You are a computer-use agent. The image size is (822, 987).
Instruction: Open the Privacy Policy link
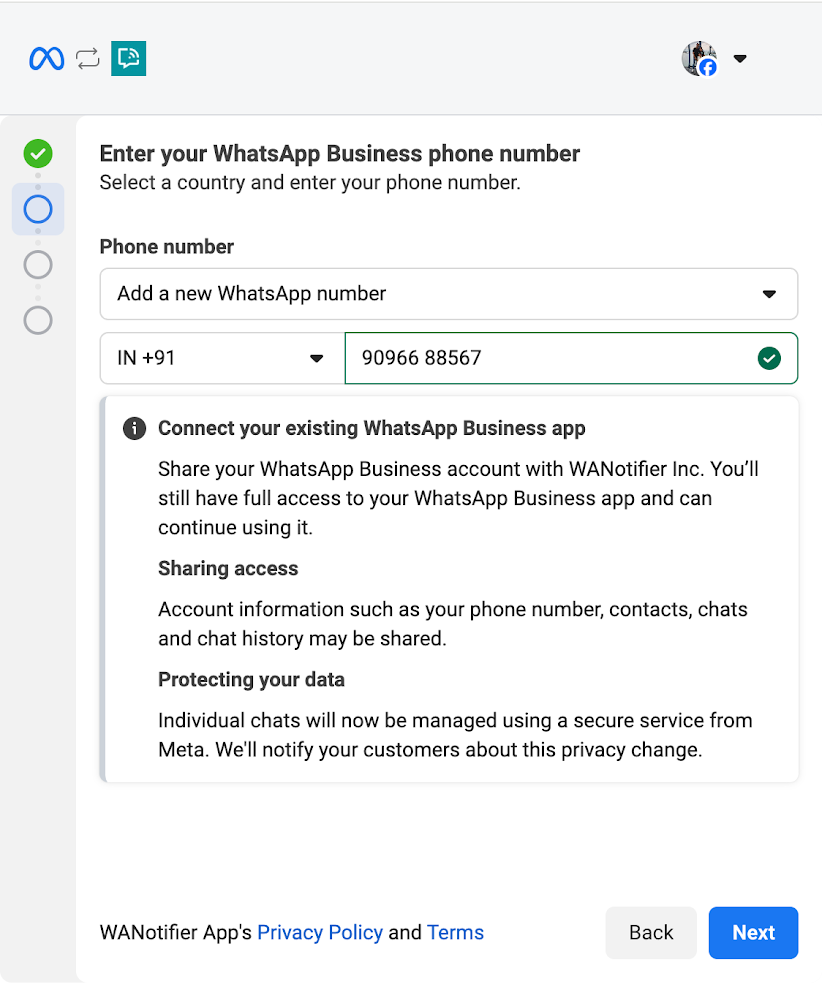(x=320, y=933)
